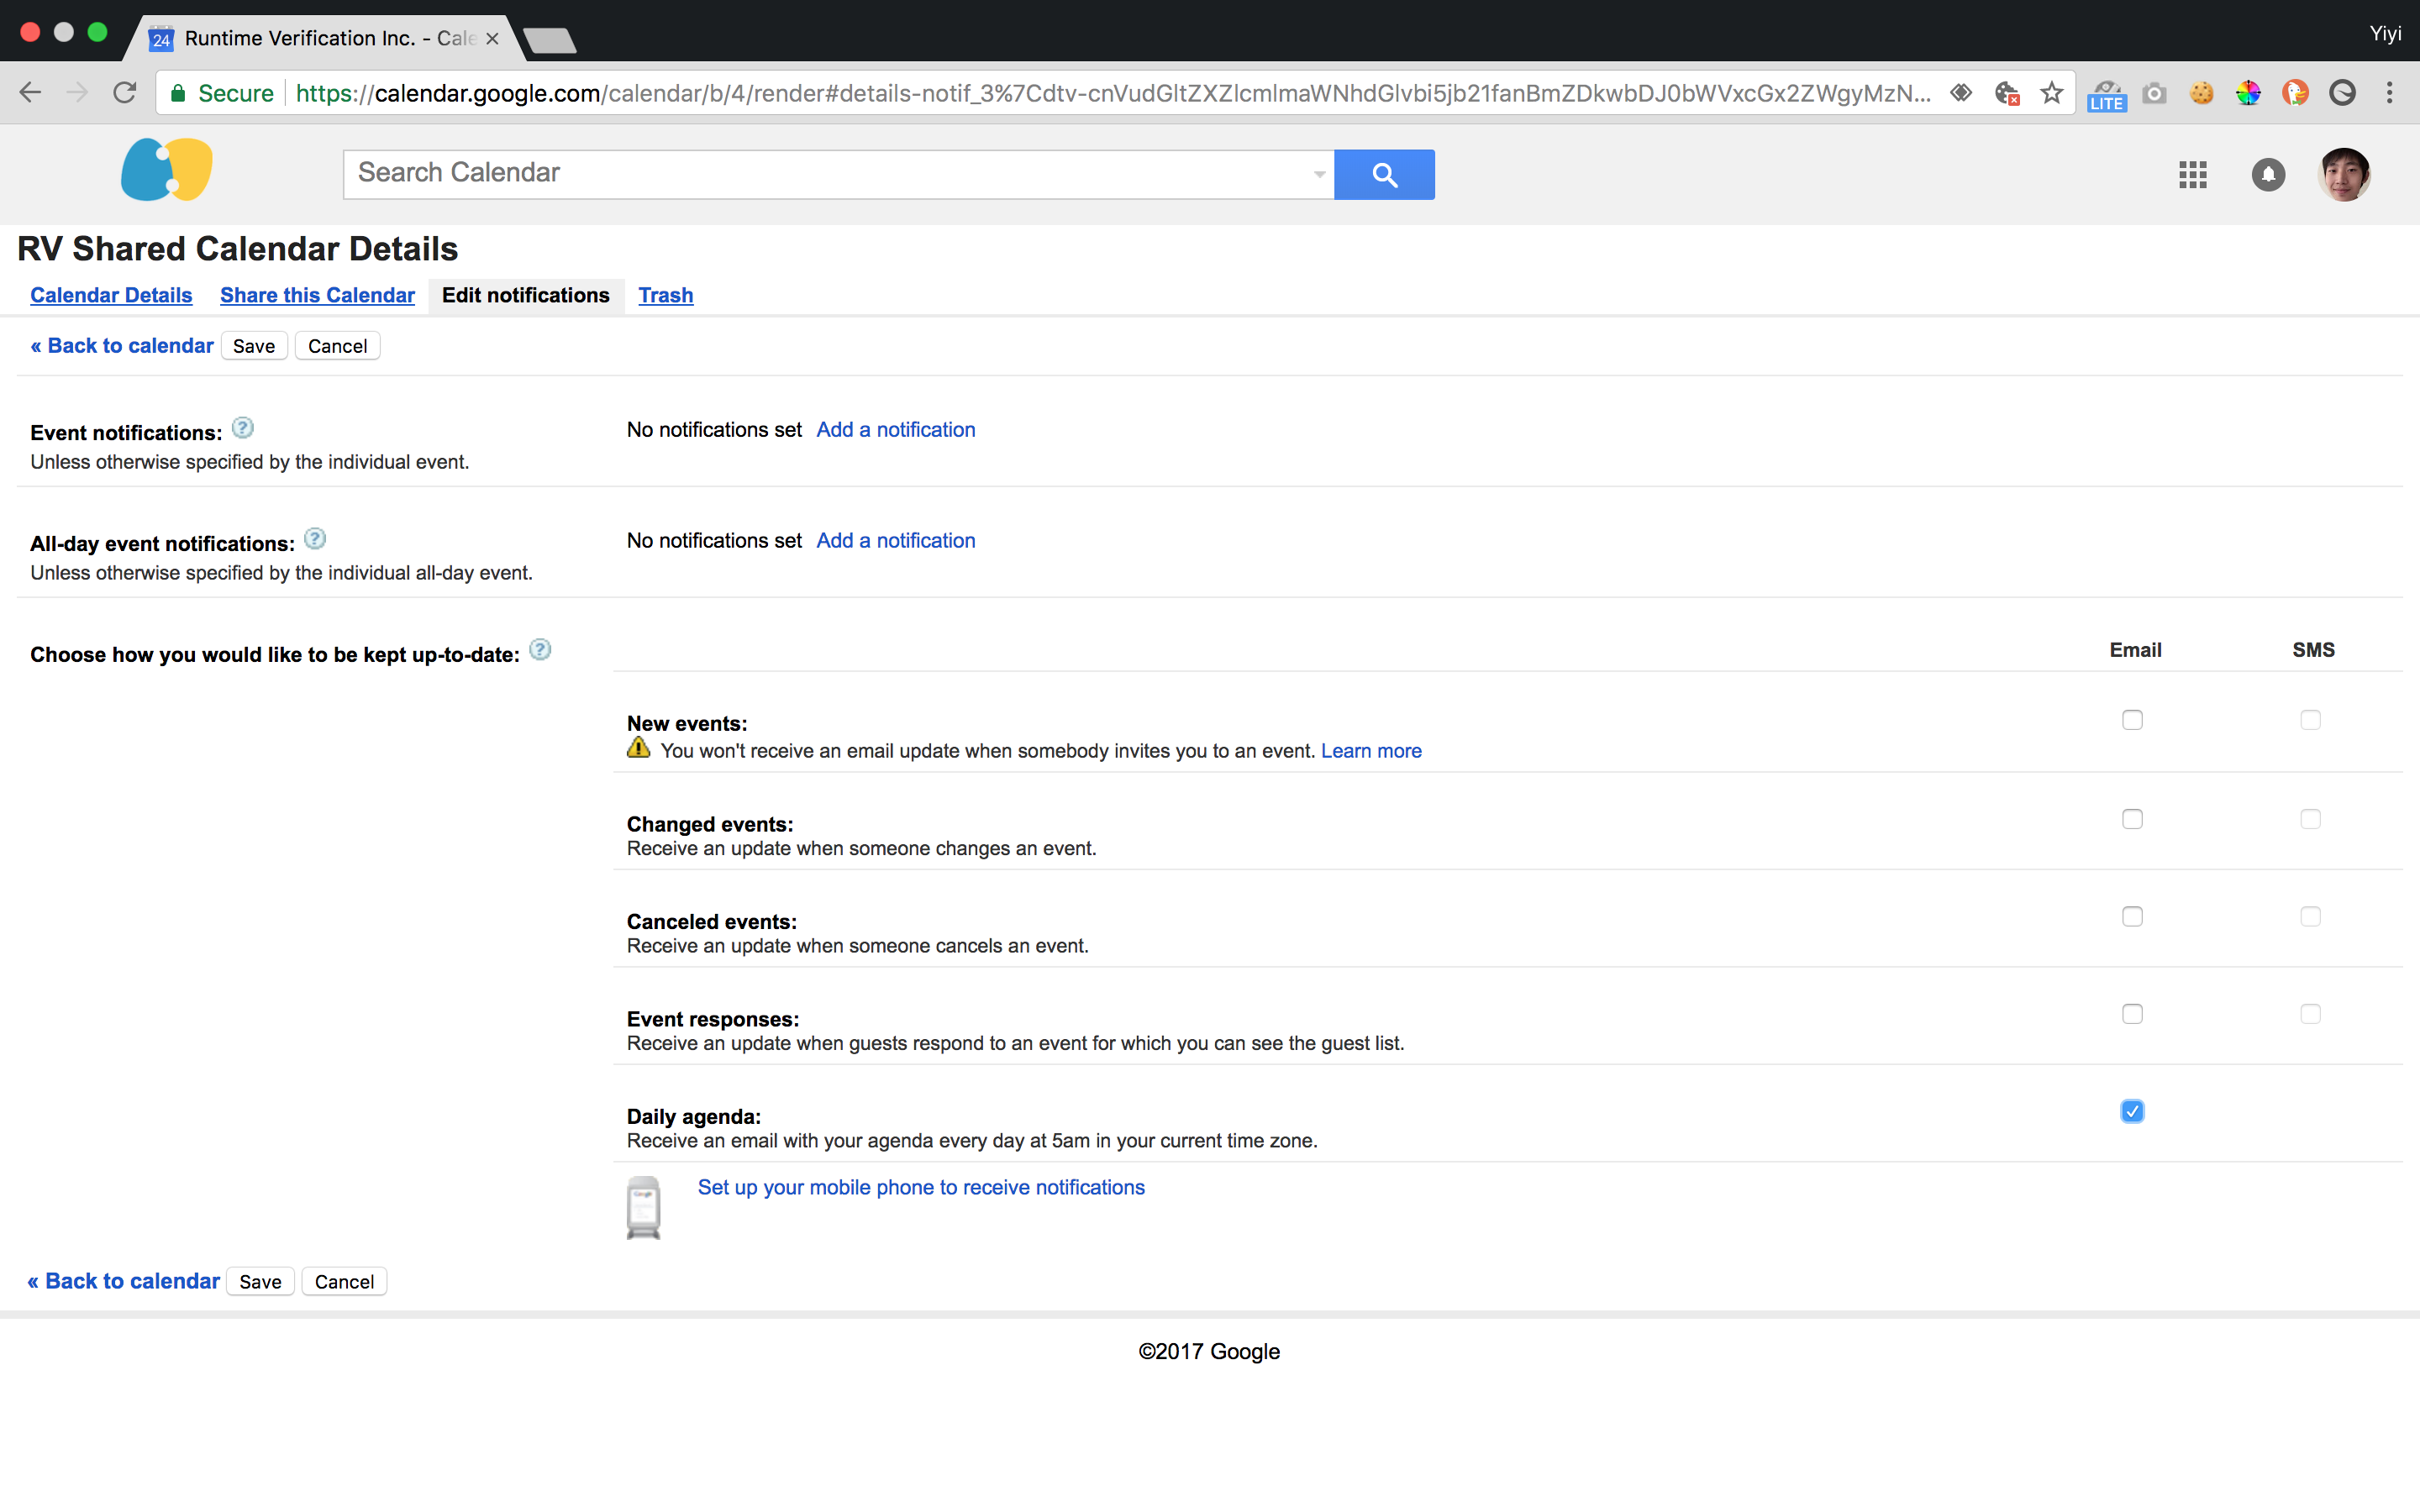Reload the page with refresh icon
Screen dimensions: 2420x1512
click(x=124, y=93)
